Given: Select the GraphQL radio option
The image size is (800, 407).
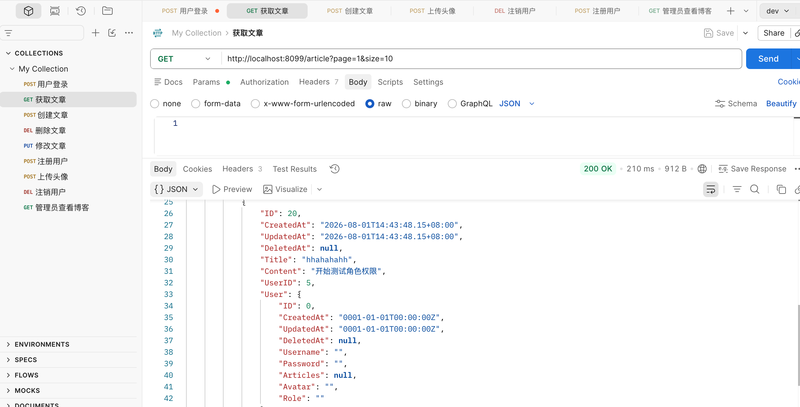Looking at the screenshot, I should (x=452, y=104).
